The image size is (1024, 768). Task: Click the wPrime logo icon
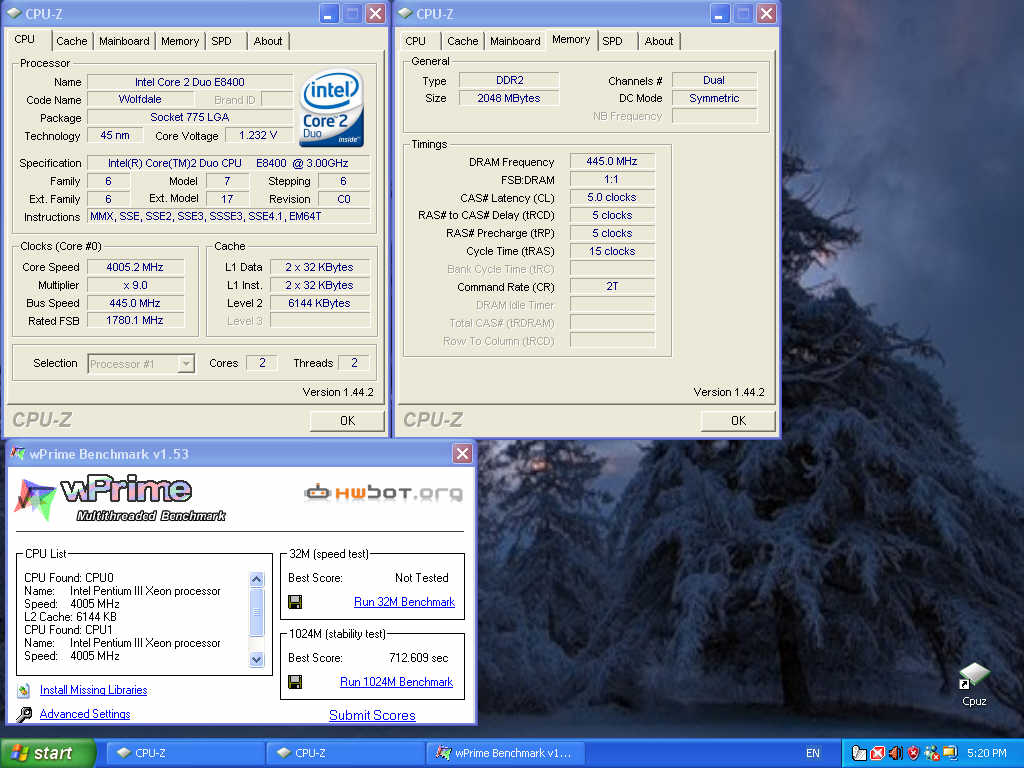[35, 500]
